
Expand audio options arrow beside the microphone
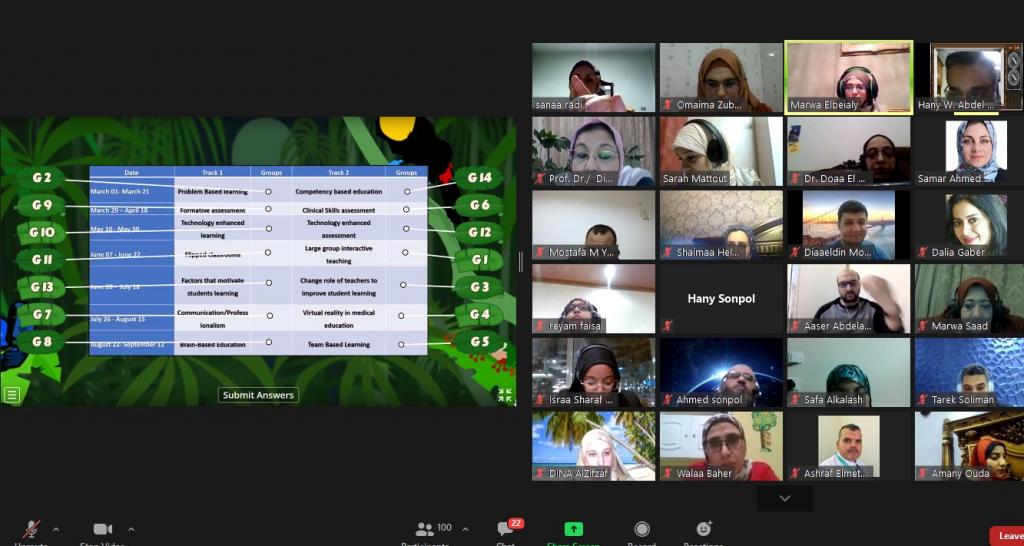(x=56, y=530)
